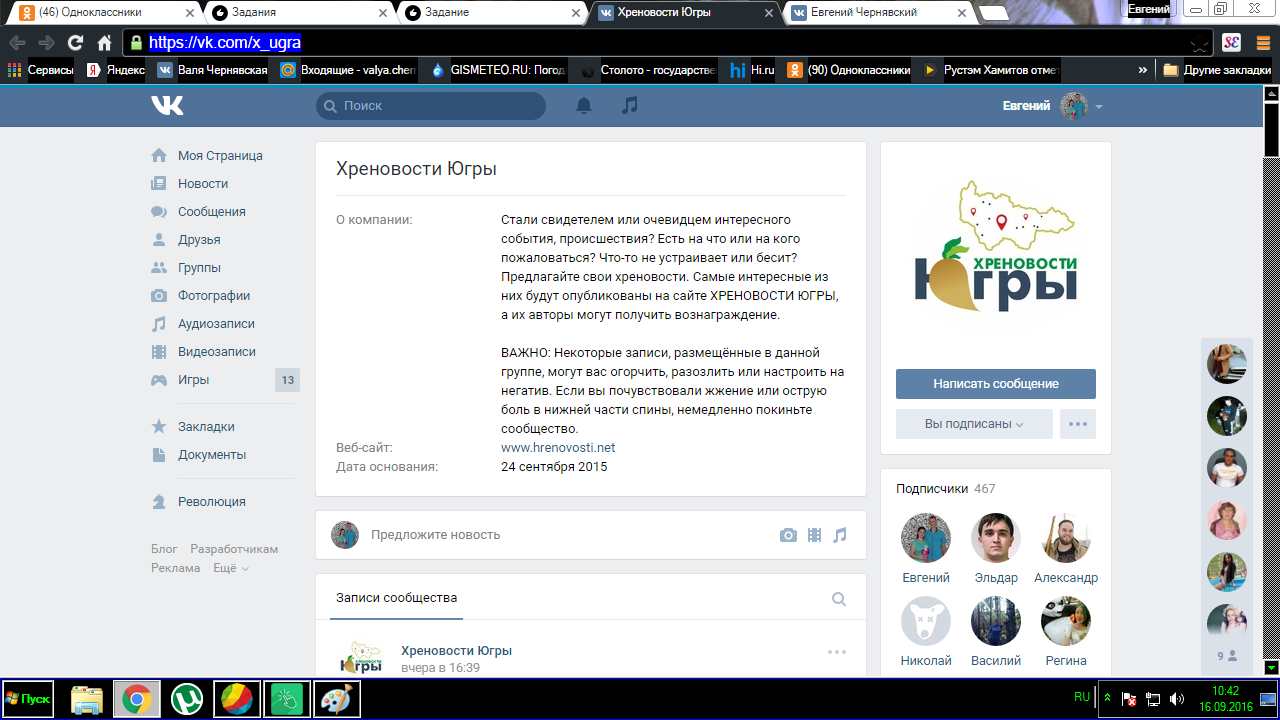Click Моя Страница home icon

(159, 156)
